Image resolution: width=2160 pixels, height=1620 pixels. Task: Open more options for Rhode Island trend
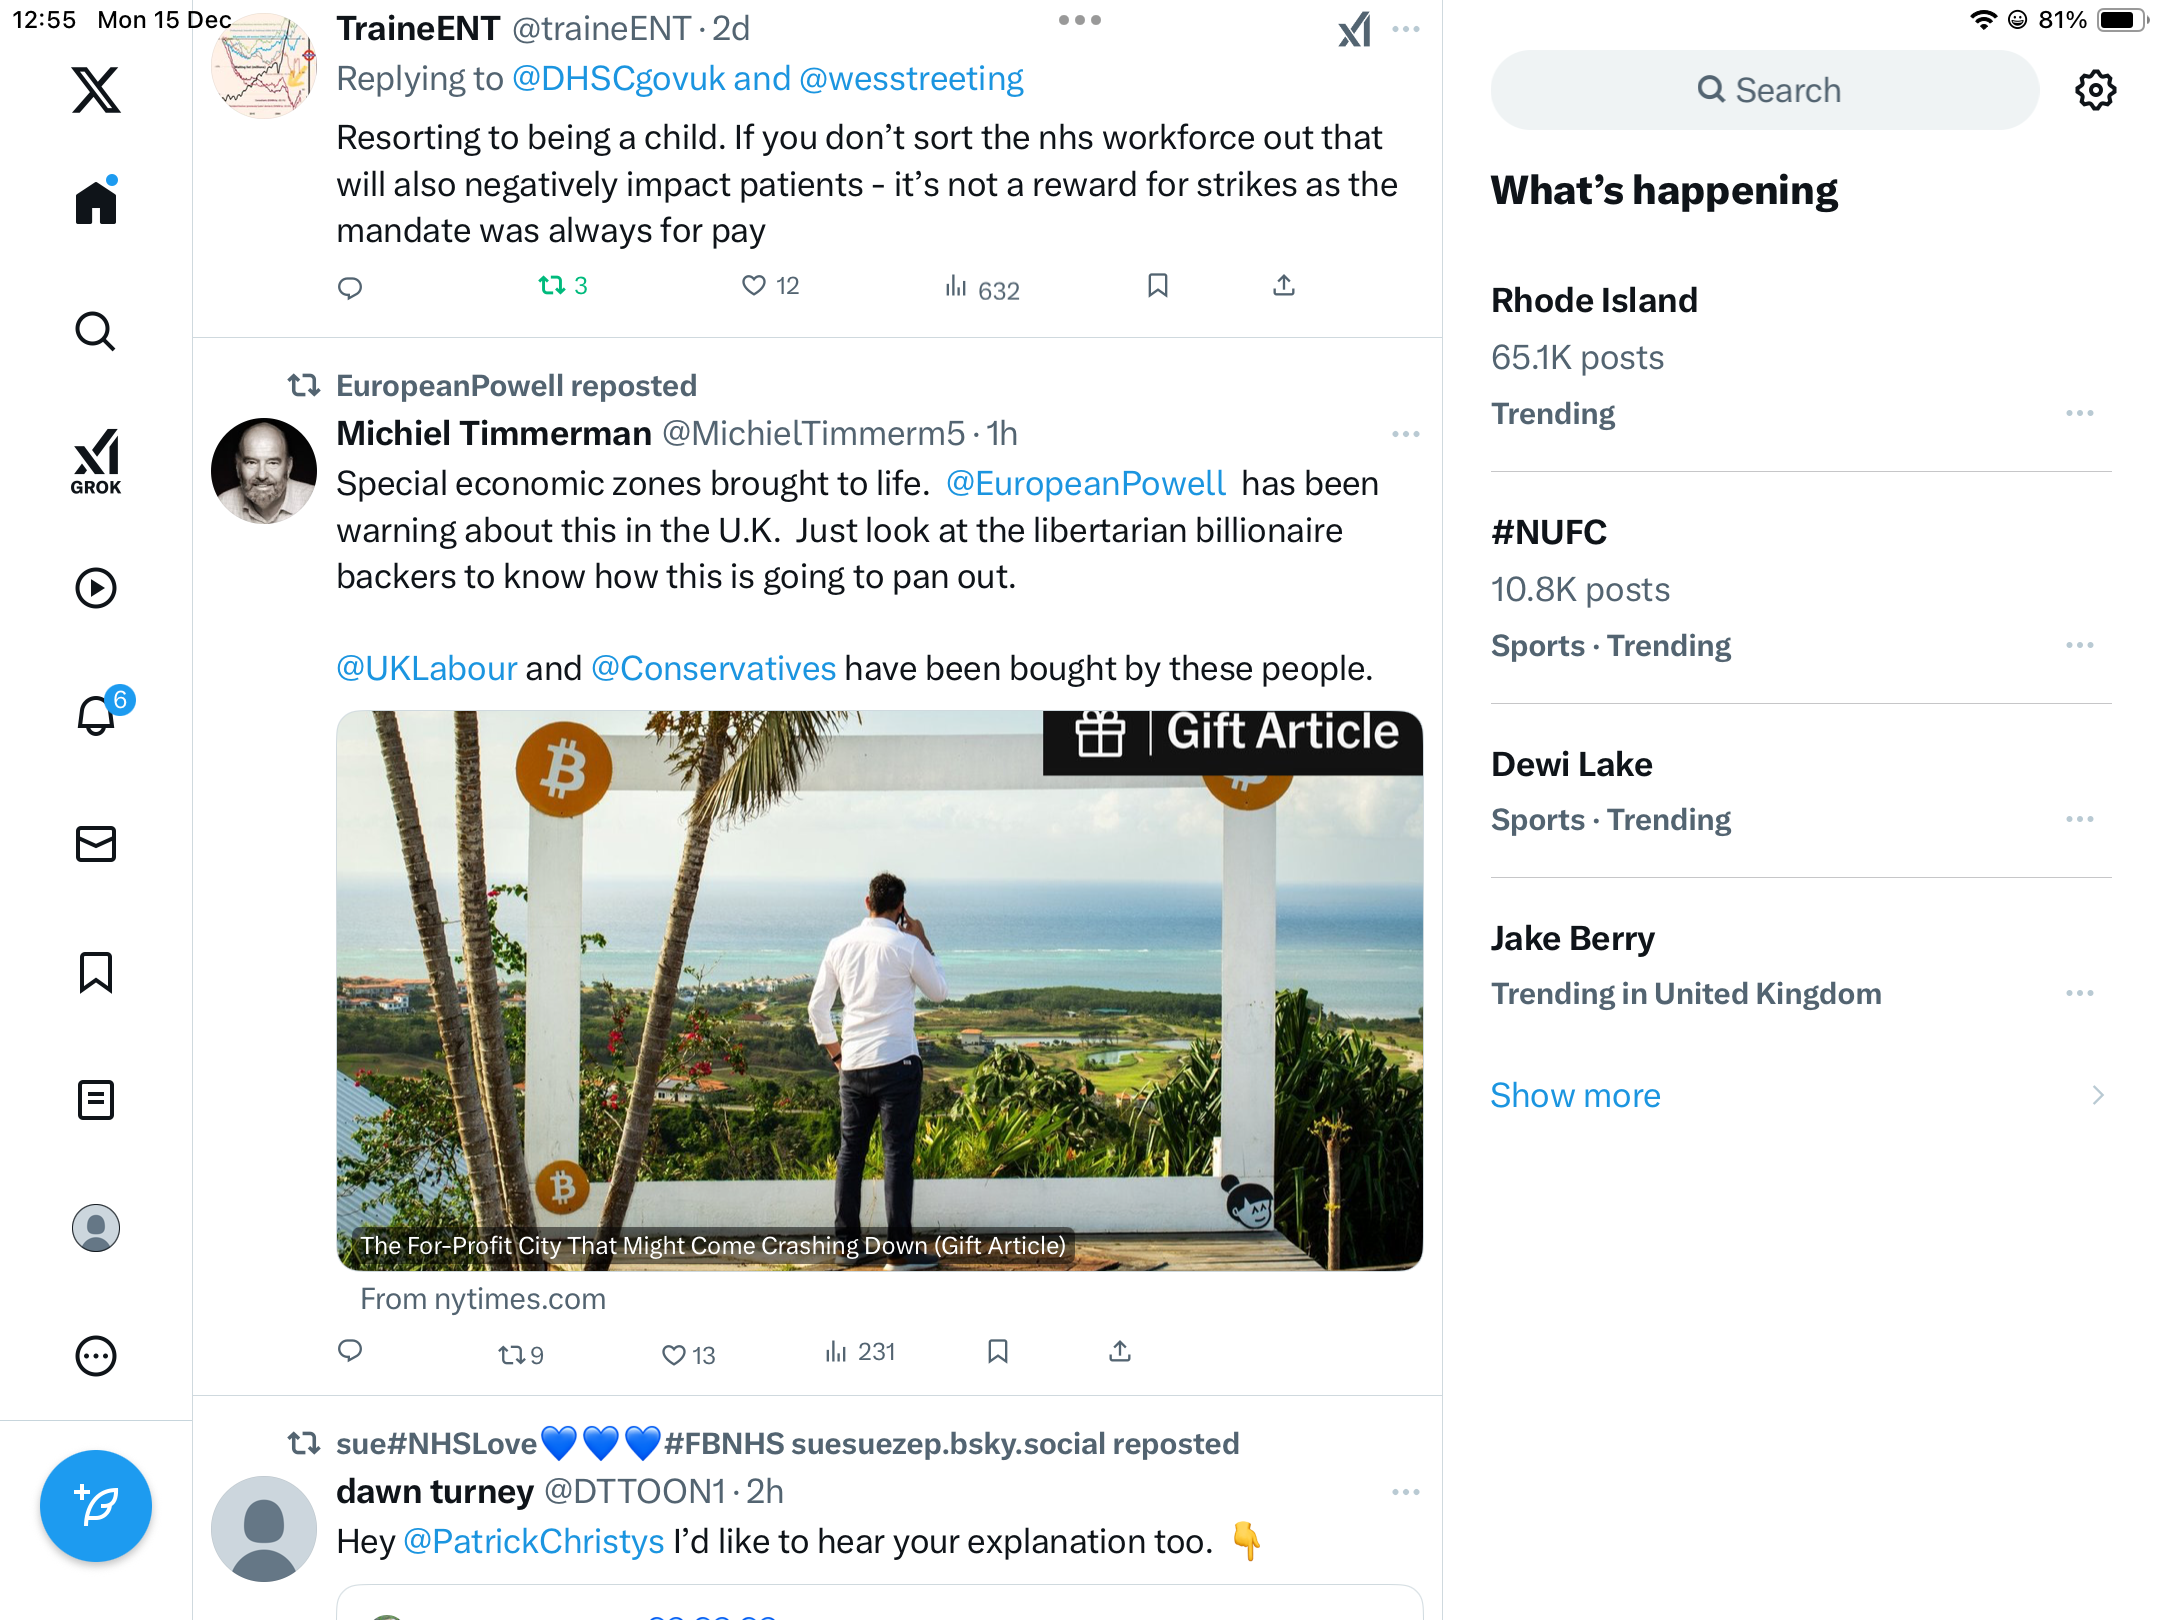point(2079,413)
